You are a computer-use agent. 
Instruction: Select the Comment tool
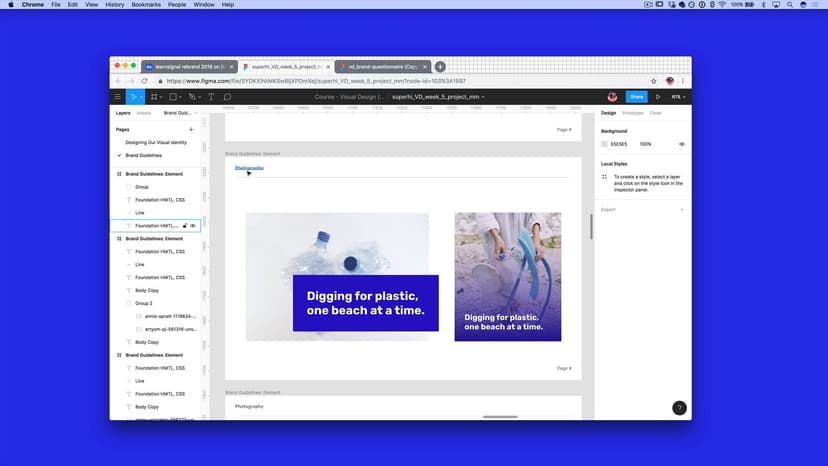point(228,97)
